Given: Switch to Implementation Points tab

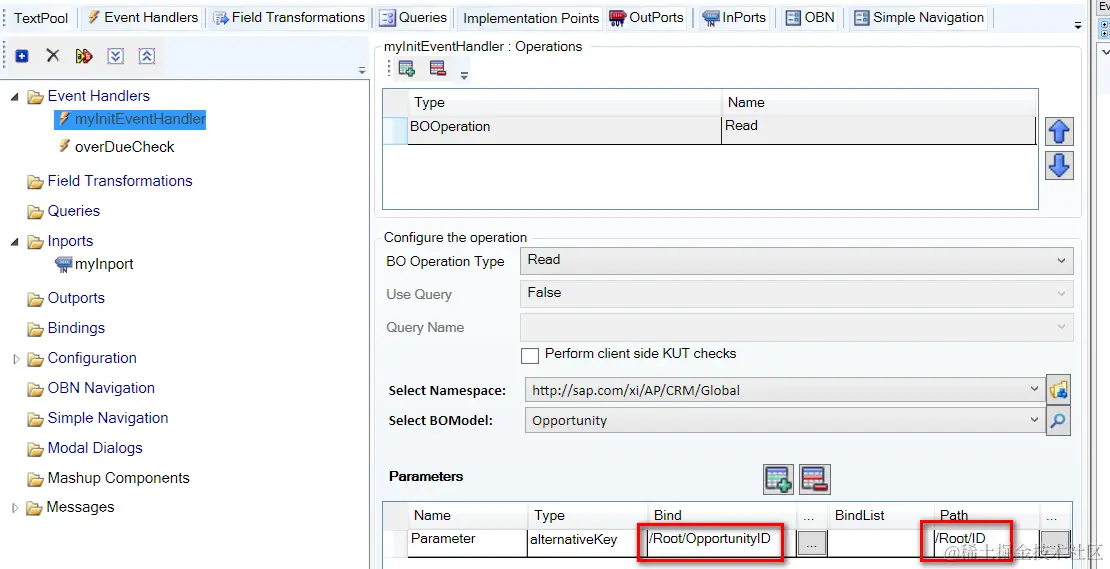Looking at the screenshot, I should [x=531, y=18].
